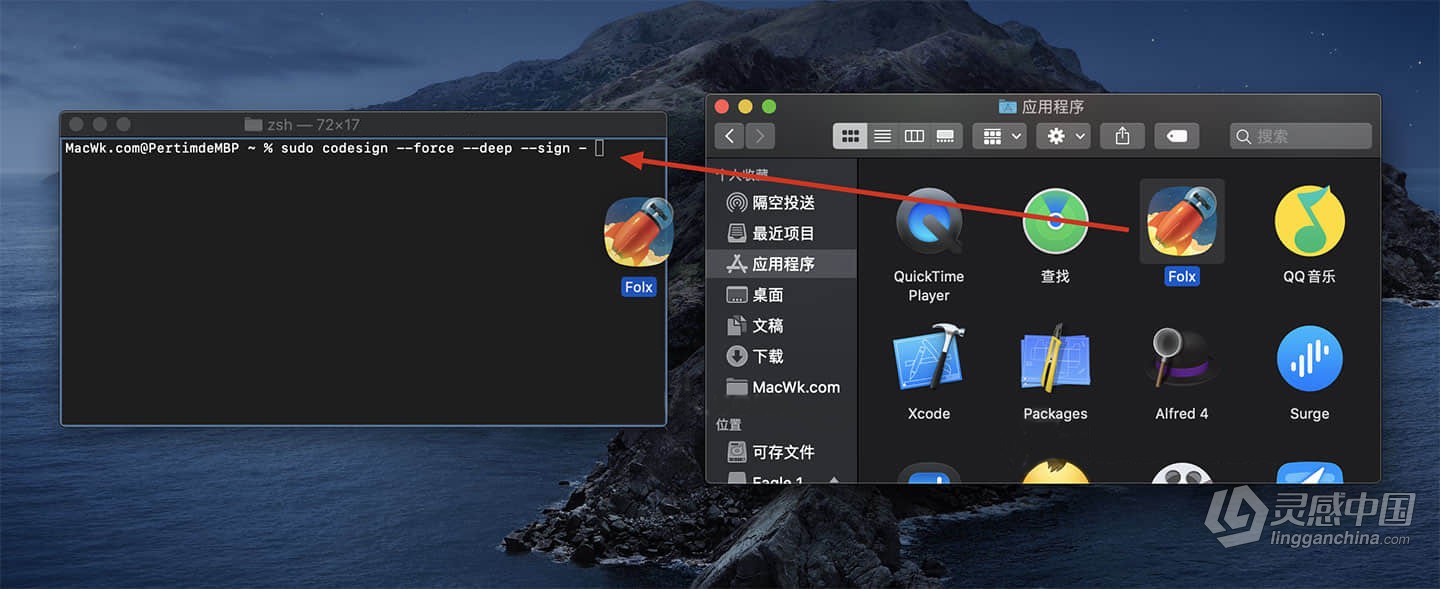Select the QuickTime Player app icon
1440x589 pixels.
coord(929,222)
